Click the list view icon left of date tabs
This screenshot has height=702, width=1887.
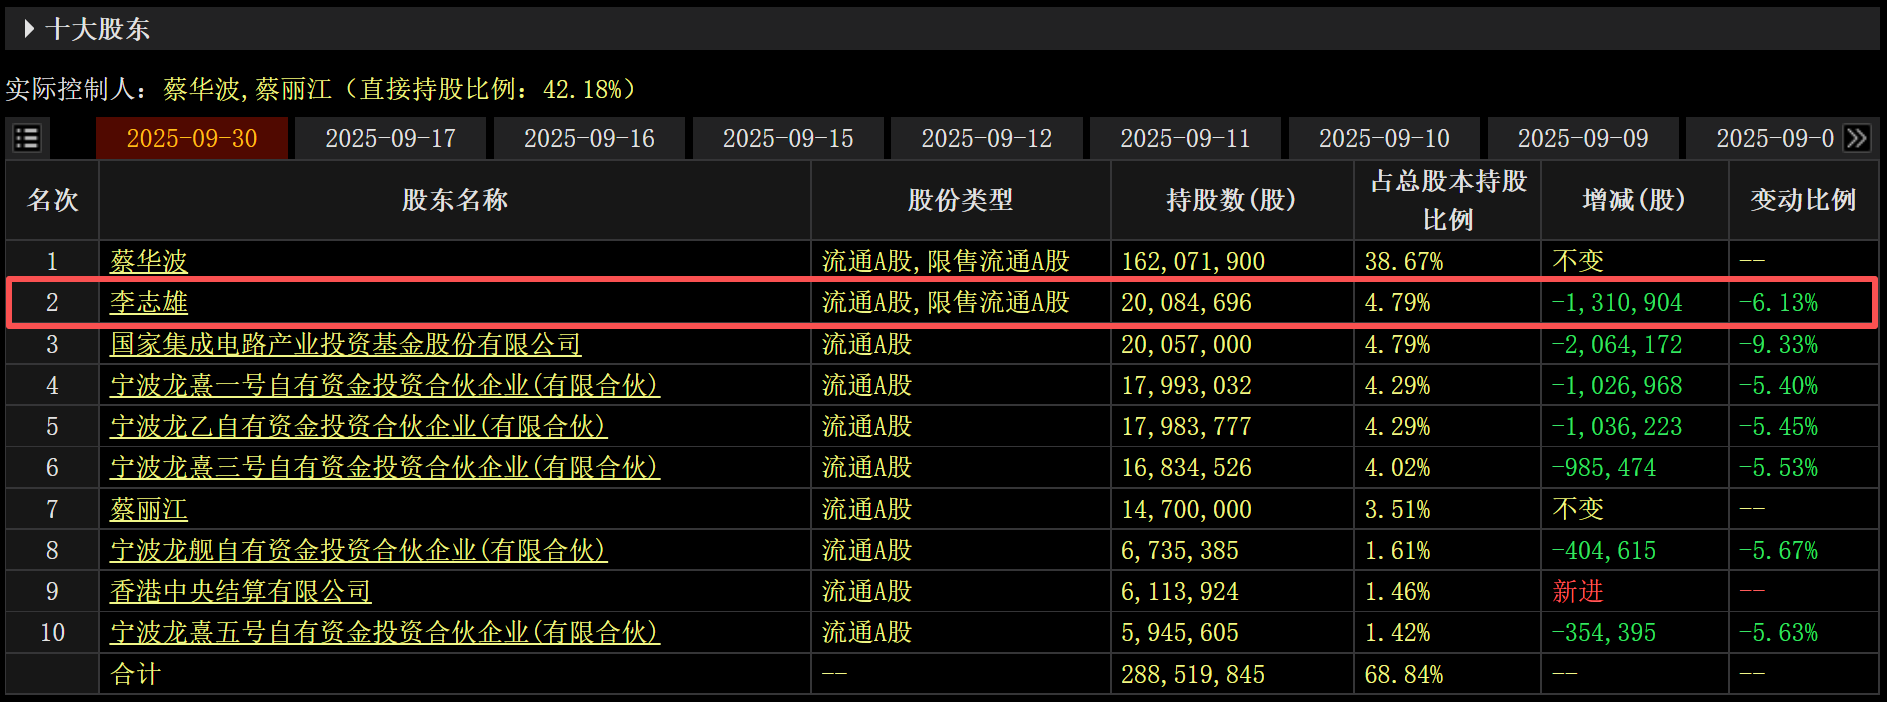pyautogui.click(x=27, y=138)
